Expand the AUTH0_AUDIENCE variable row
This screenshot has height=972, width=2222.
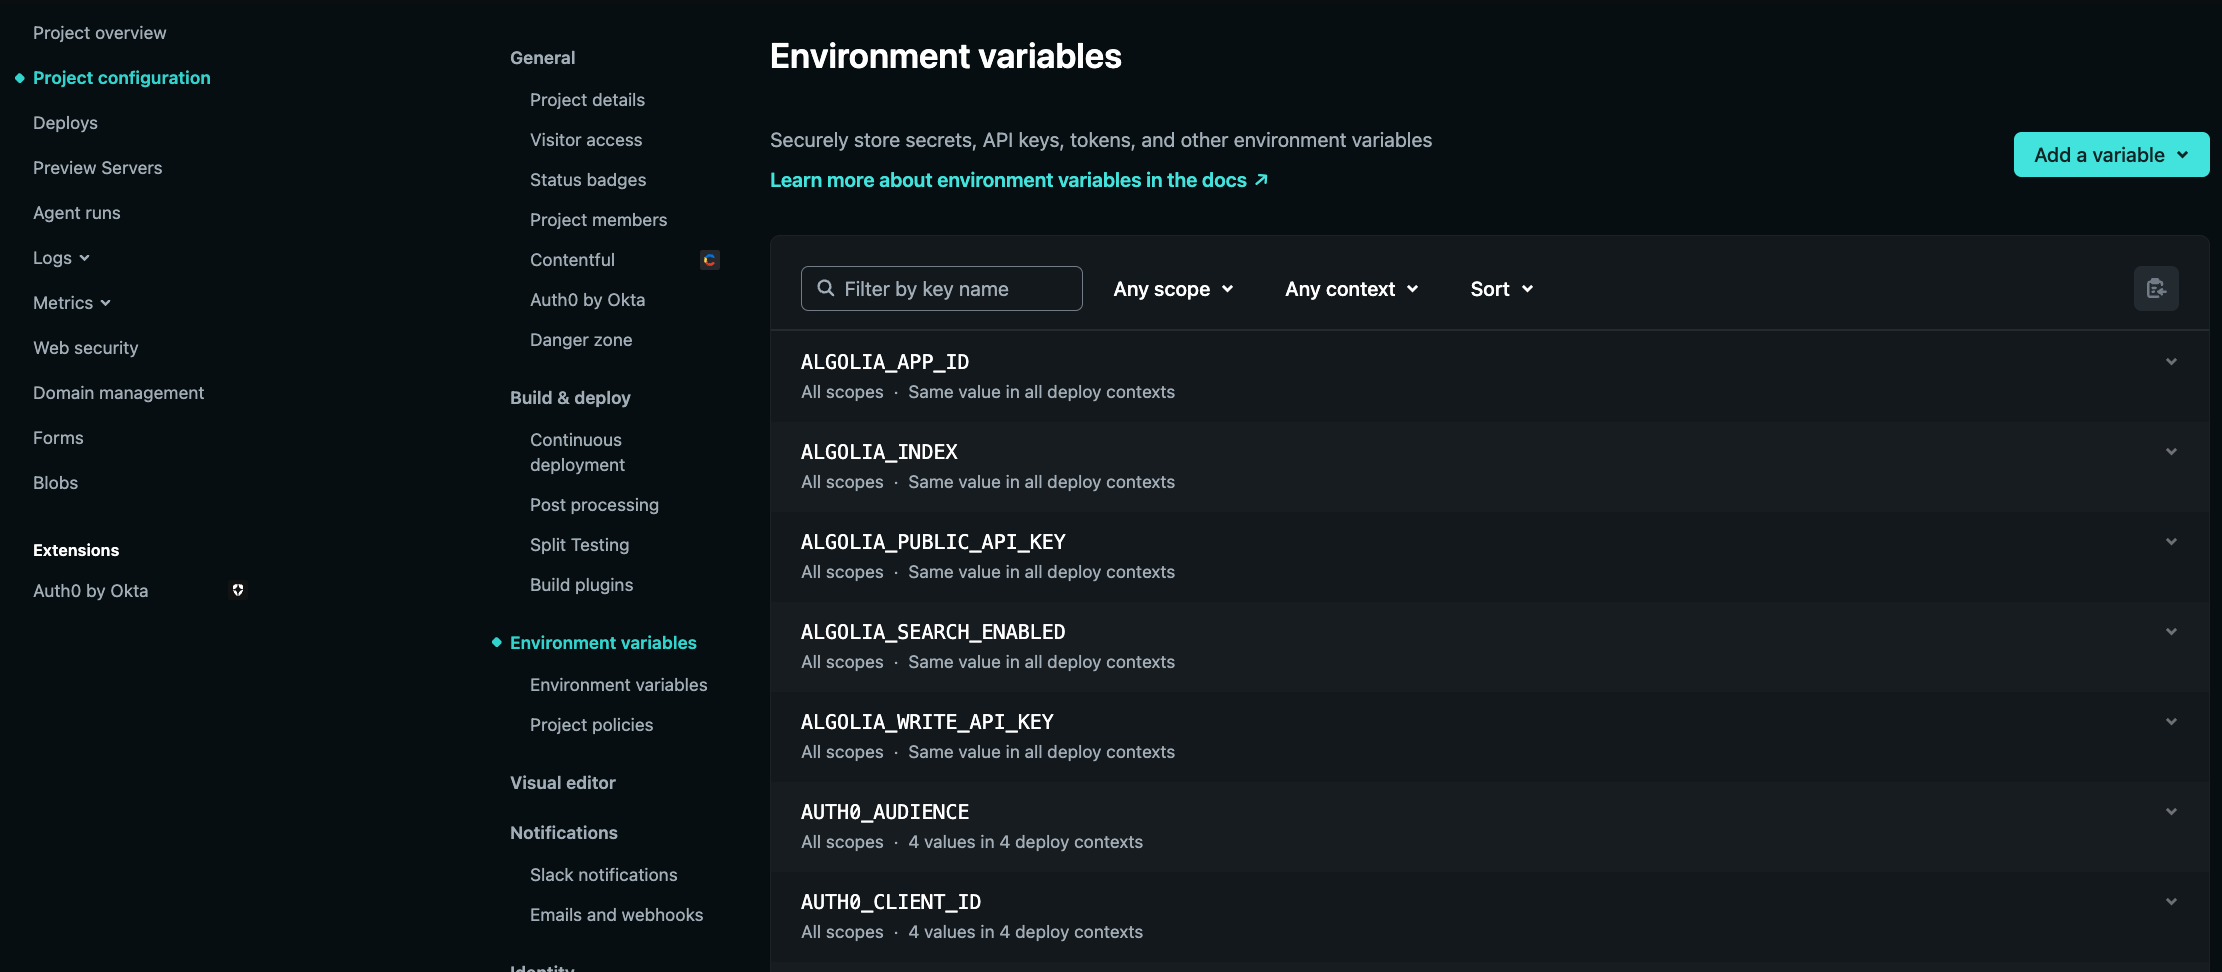(2170, 811)
